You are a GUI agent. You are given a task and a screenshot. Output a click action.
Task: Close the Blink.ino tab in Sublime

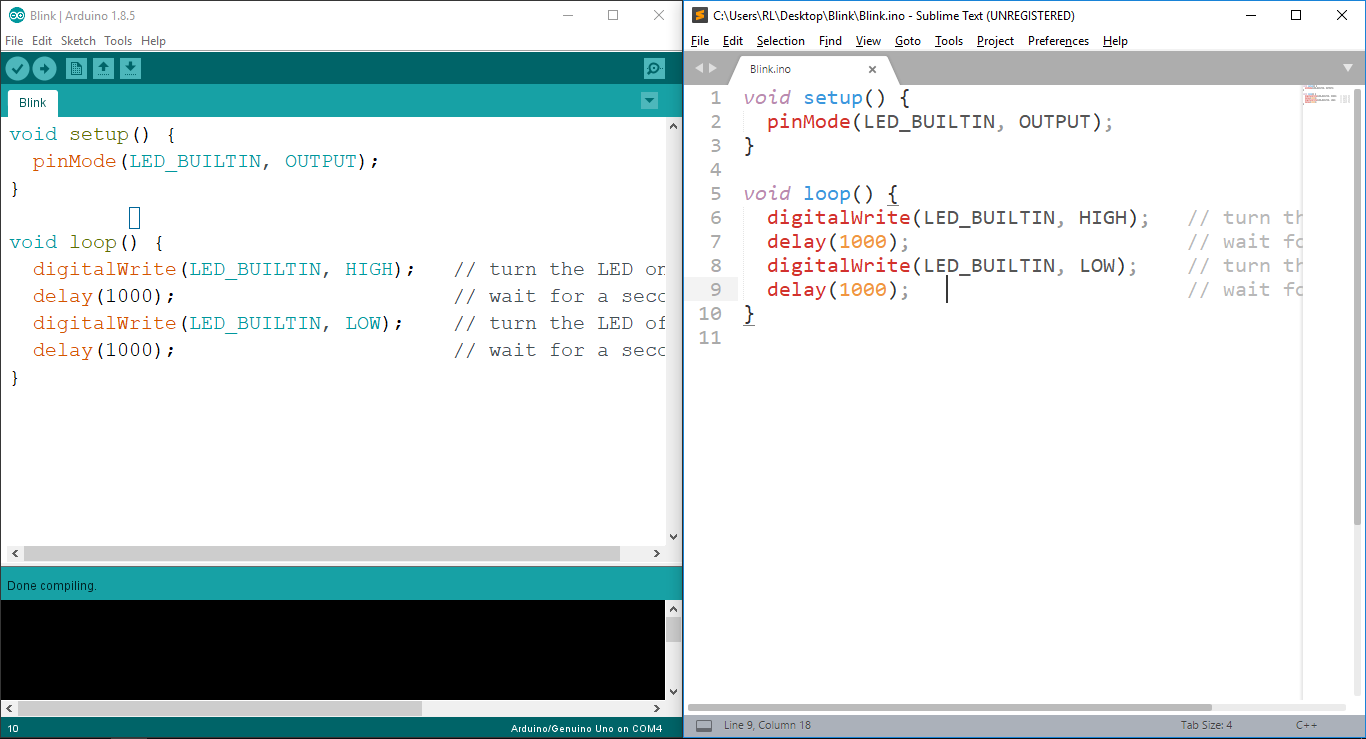872,69
